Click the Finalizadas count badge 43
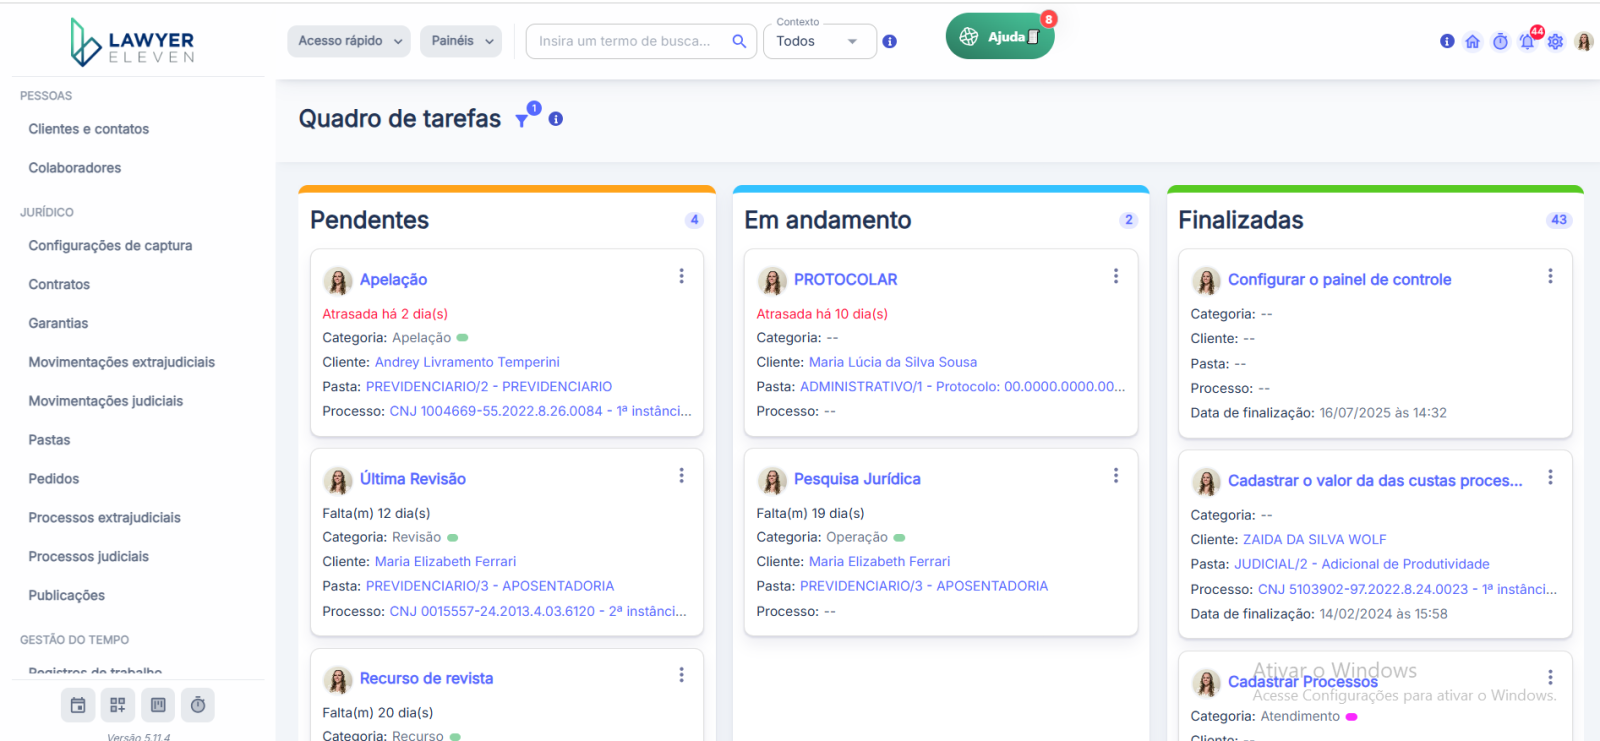Viewport: 1600px width, 741px height. (1559, 220)
